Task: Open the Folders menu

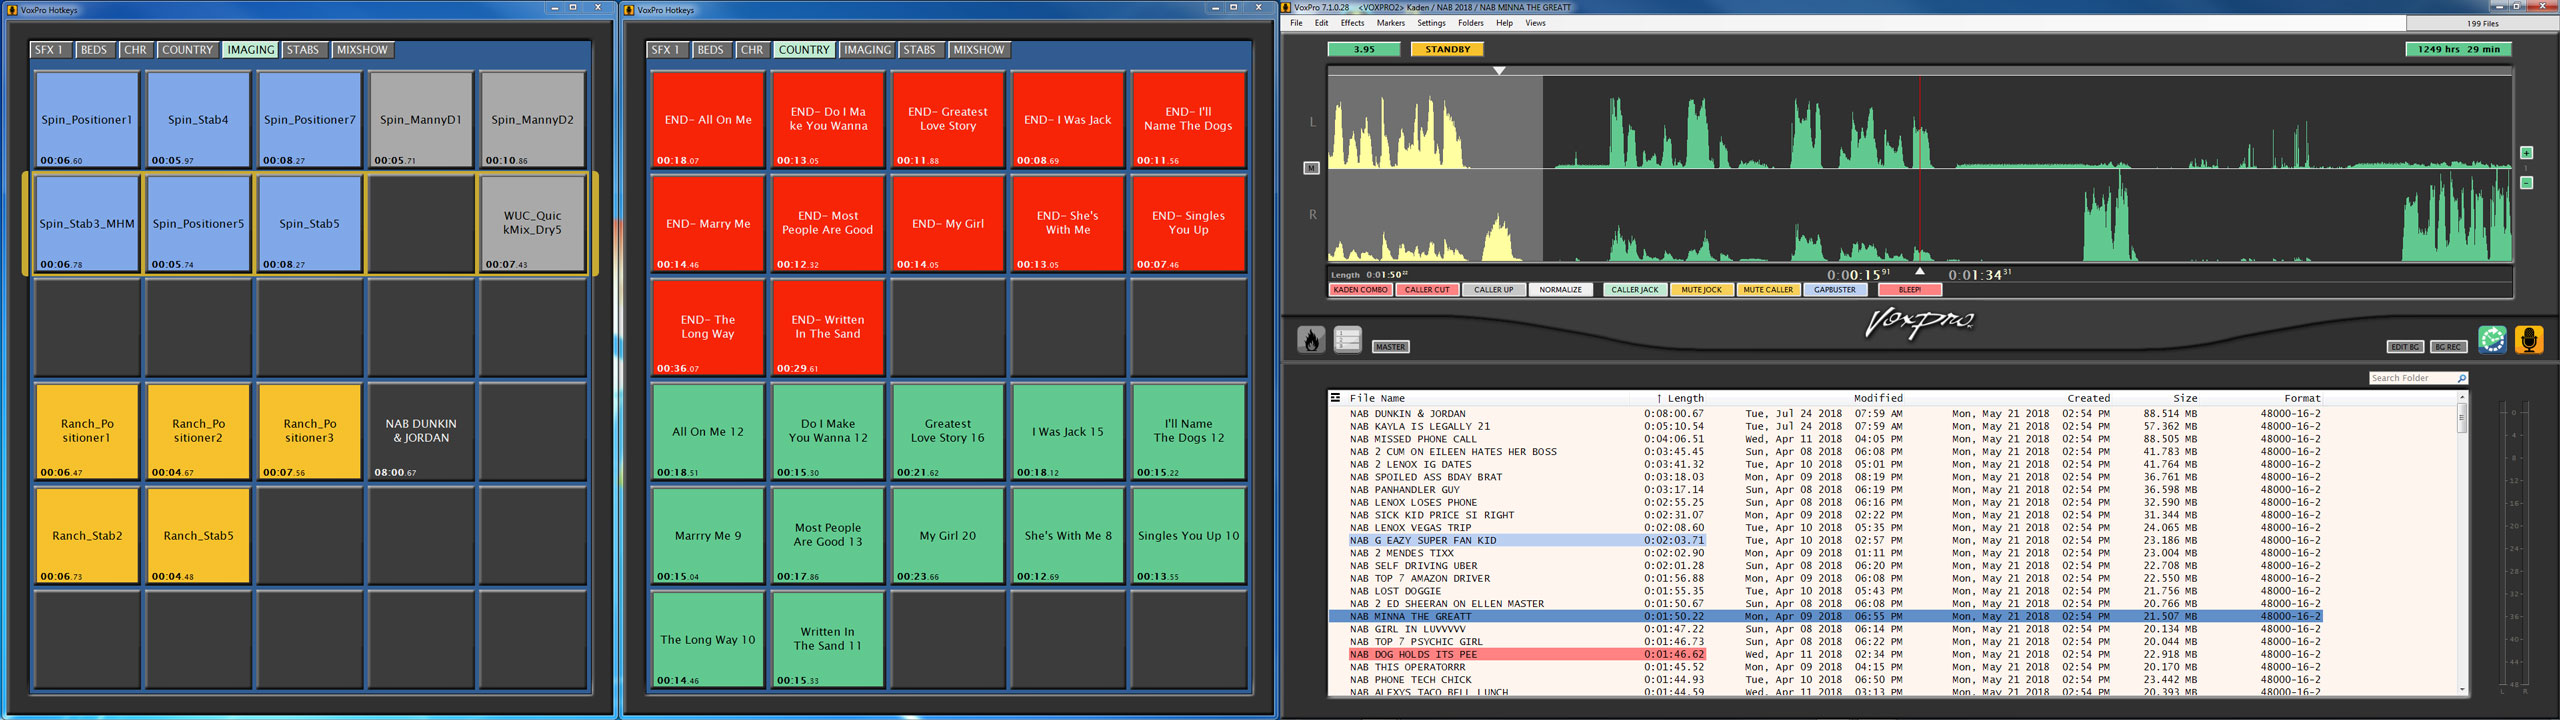Action: (x=1470, y=23)
